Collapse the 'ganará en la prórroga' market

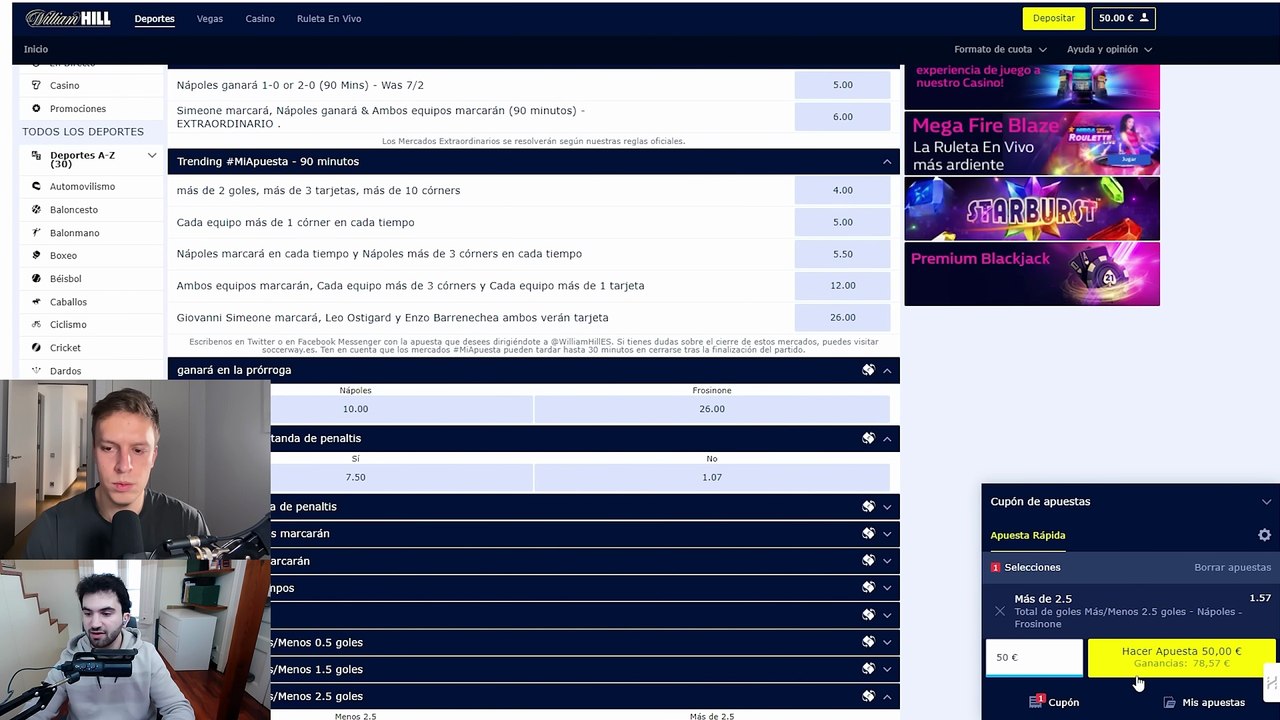(887, 370)
